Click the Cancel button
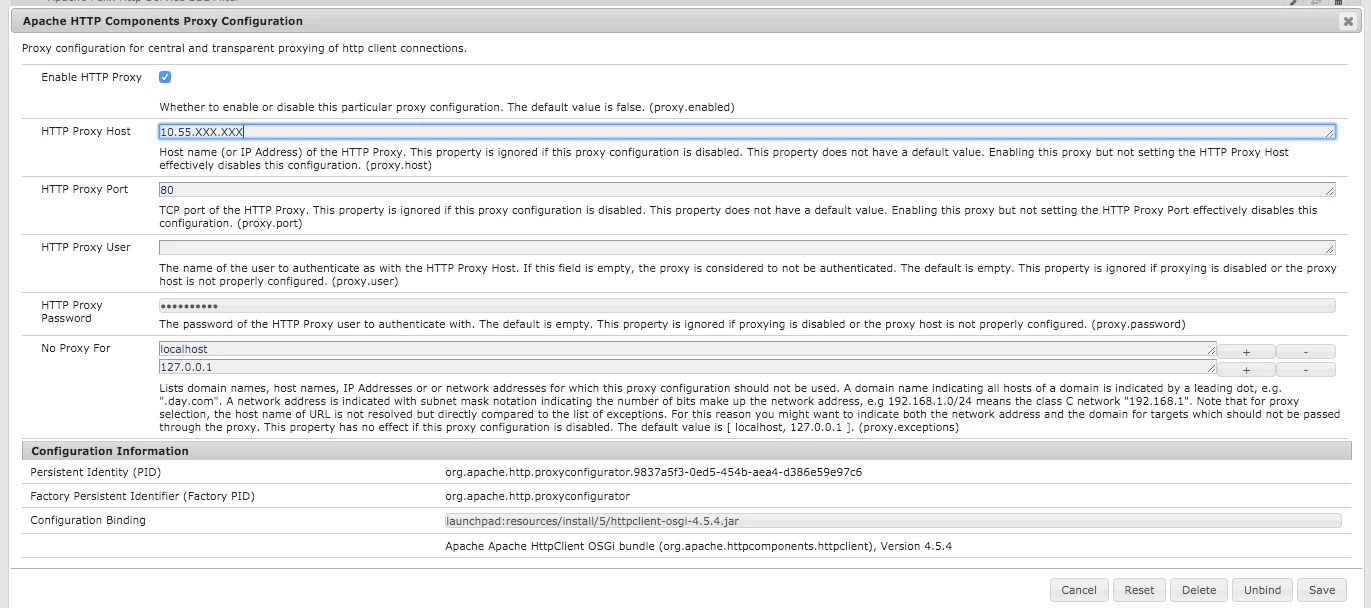 tap(1079, 590)
